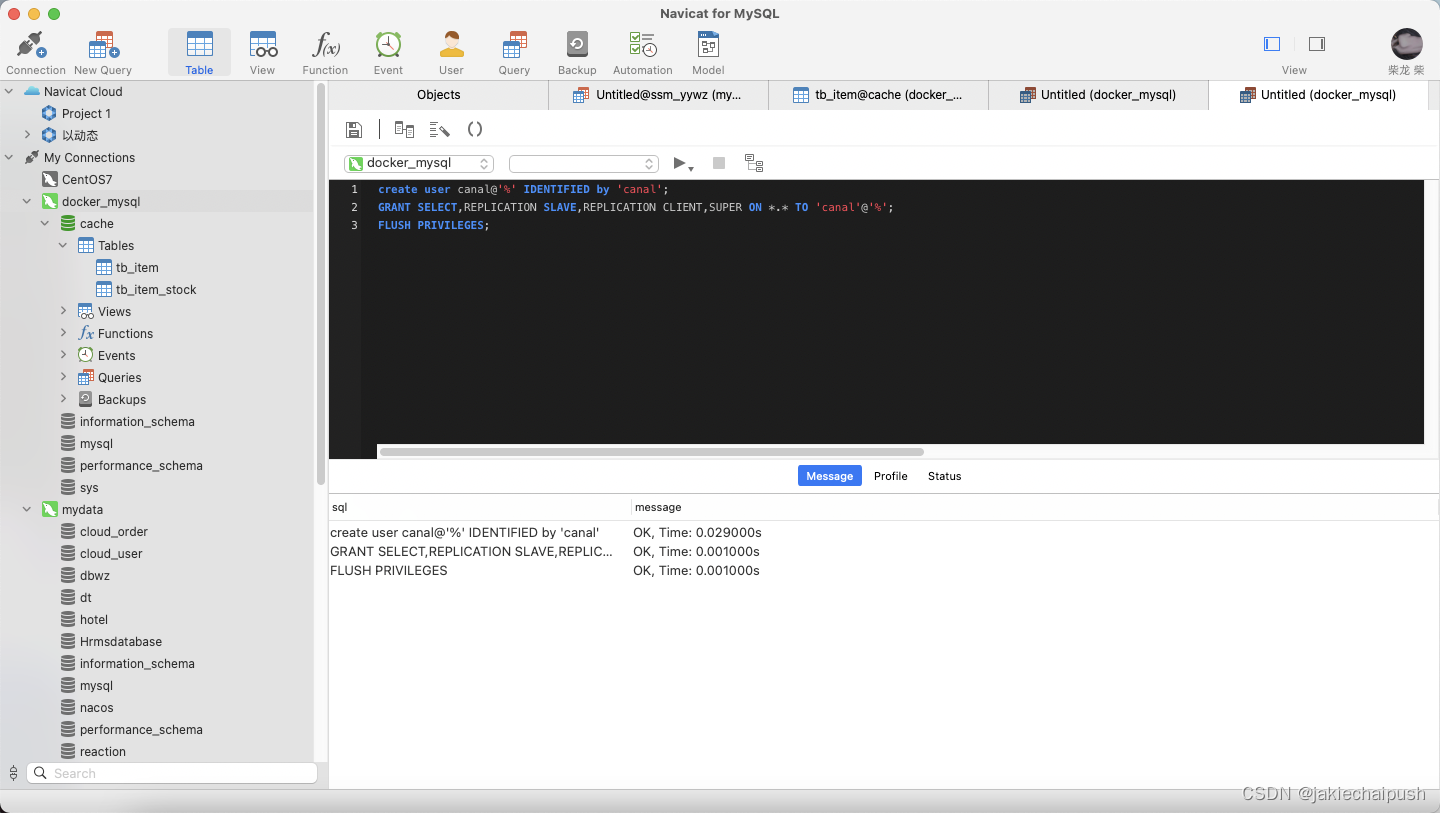Stop query execution with the square icon
The image size is (1440, 813).
719,163
